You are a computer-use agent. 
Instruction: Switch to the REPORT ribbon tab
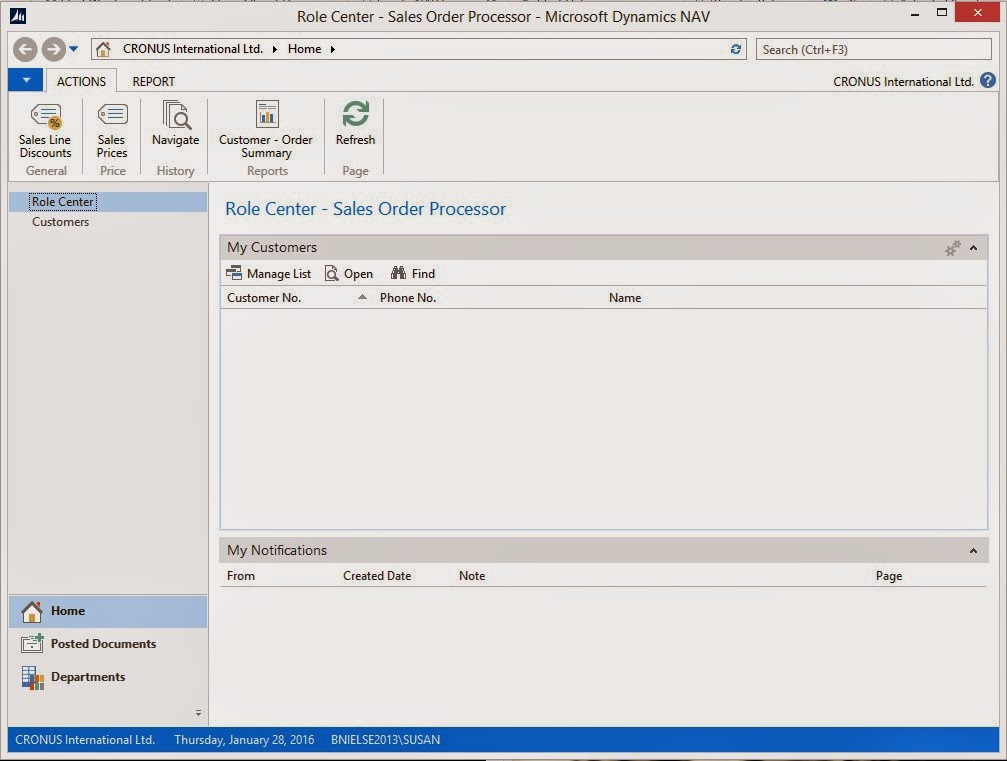[153, 82]
